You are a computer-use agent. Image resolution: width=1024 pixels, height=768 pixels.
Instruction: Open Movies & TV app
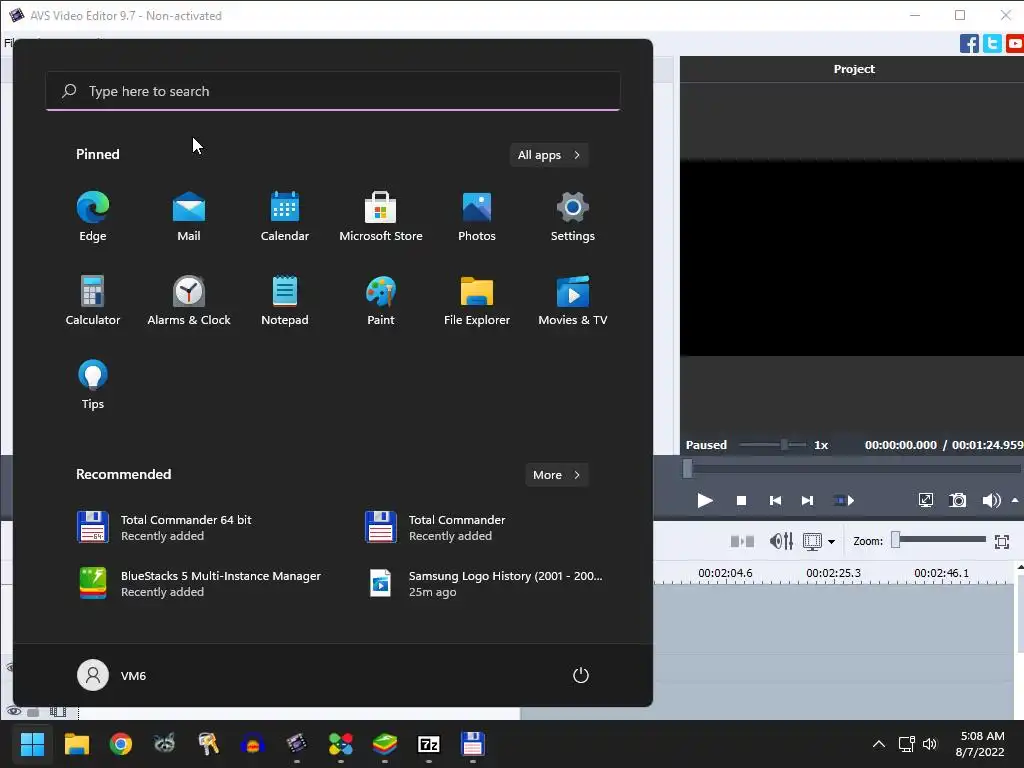point(573,300)
